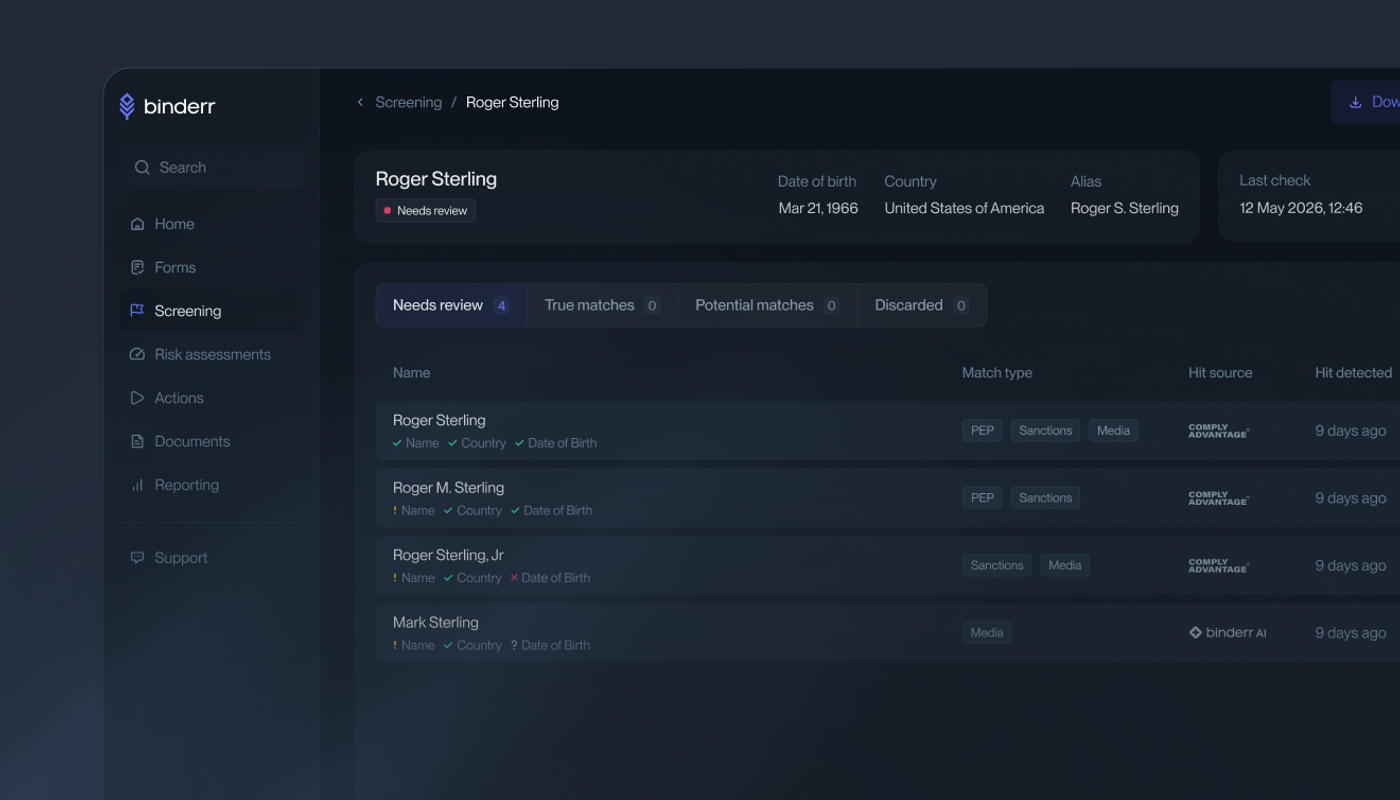Open the Roger Sterling match row
Screen dimensions: 1400x800
(x=888, y=431)
